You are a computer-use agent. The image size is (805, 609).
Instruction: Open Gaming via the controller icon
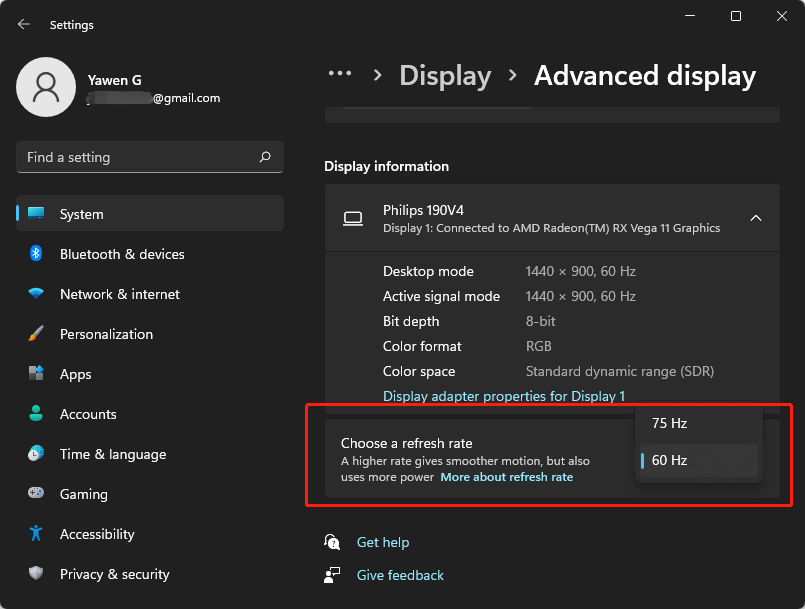[x=37, y=494]
